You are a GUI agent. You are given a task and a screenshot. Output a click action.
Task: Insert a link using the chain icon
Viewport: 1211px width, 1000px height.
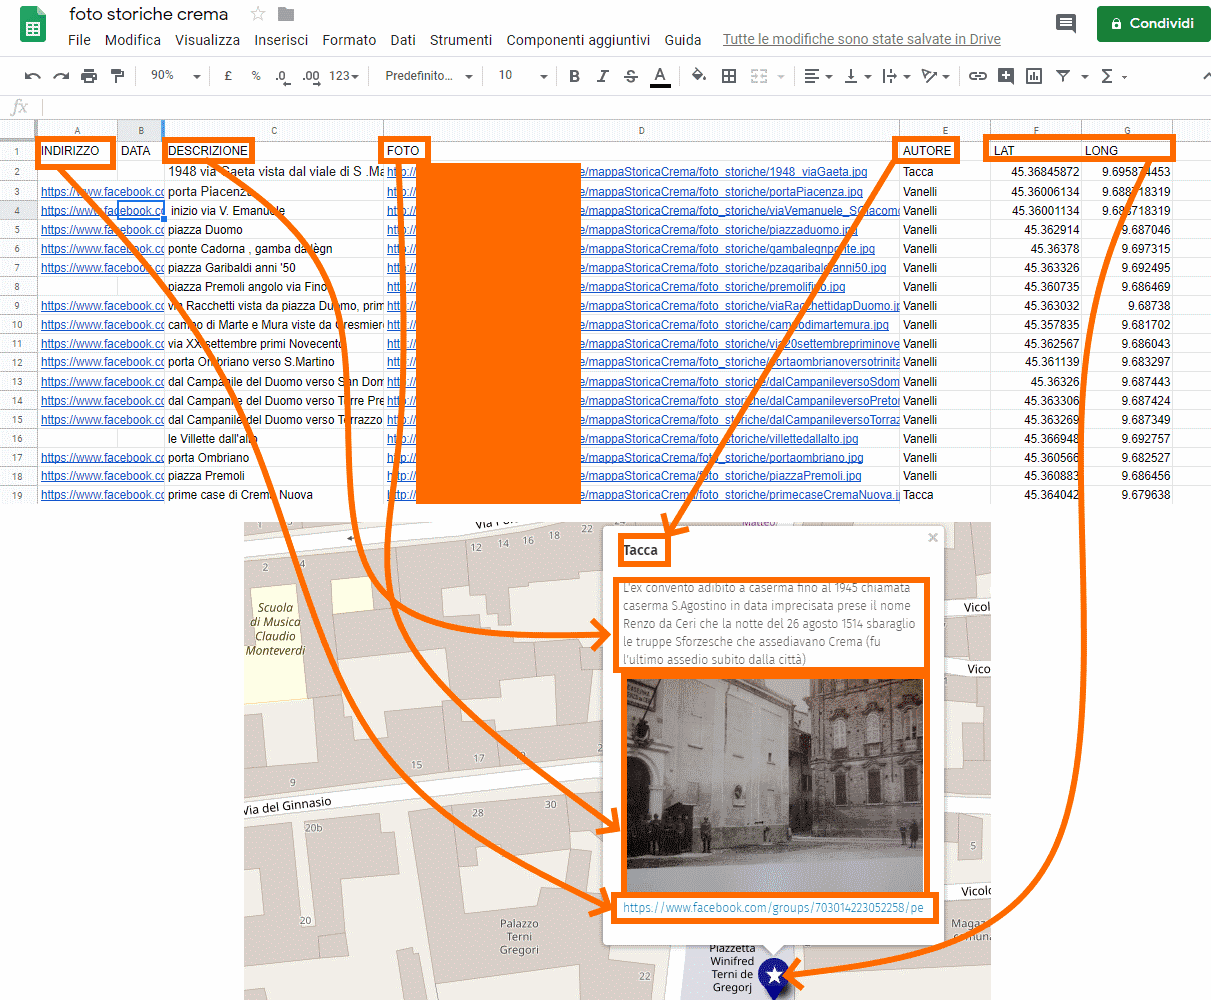pyautogui.click(x=978, y=76)
